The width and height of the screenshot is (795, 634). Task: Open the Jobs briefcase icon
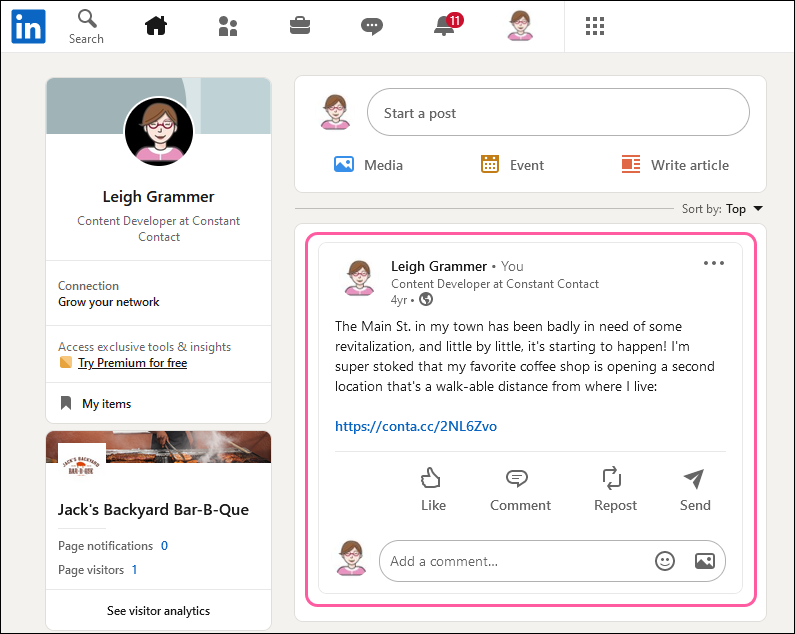coord(300,25)
